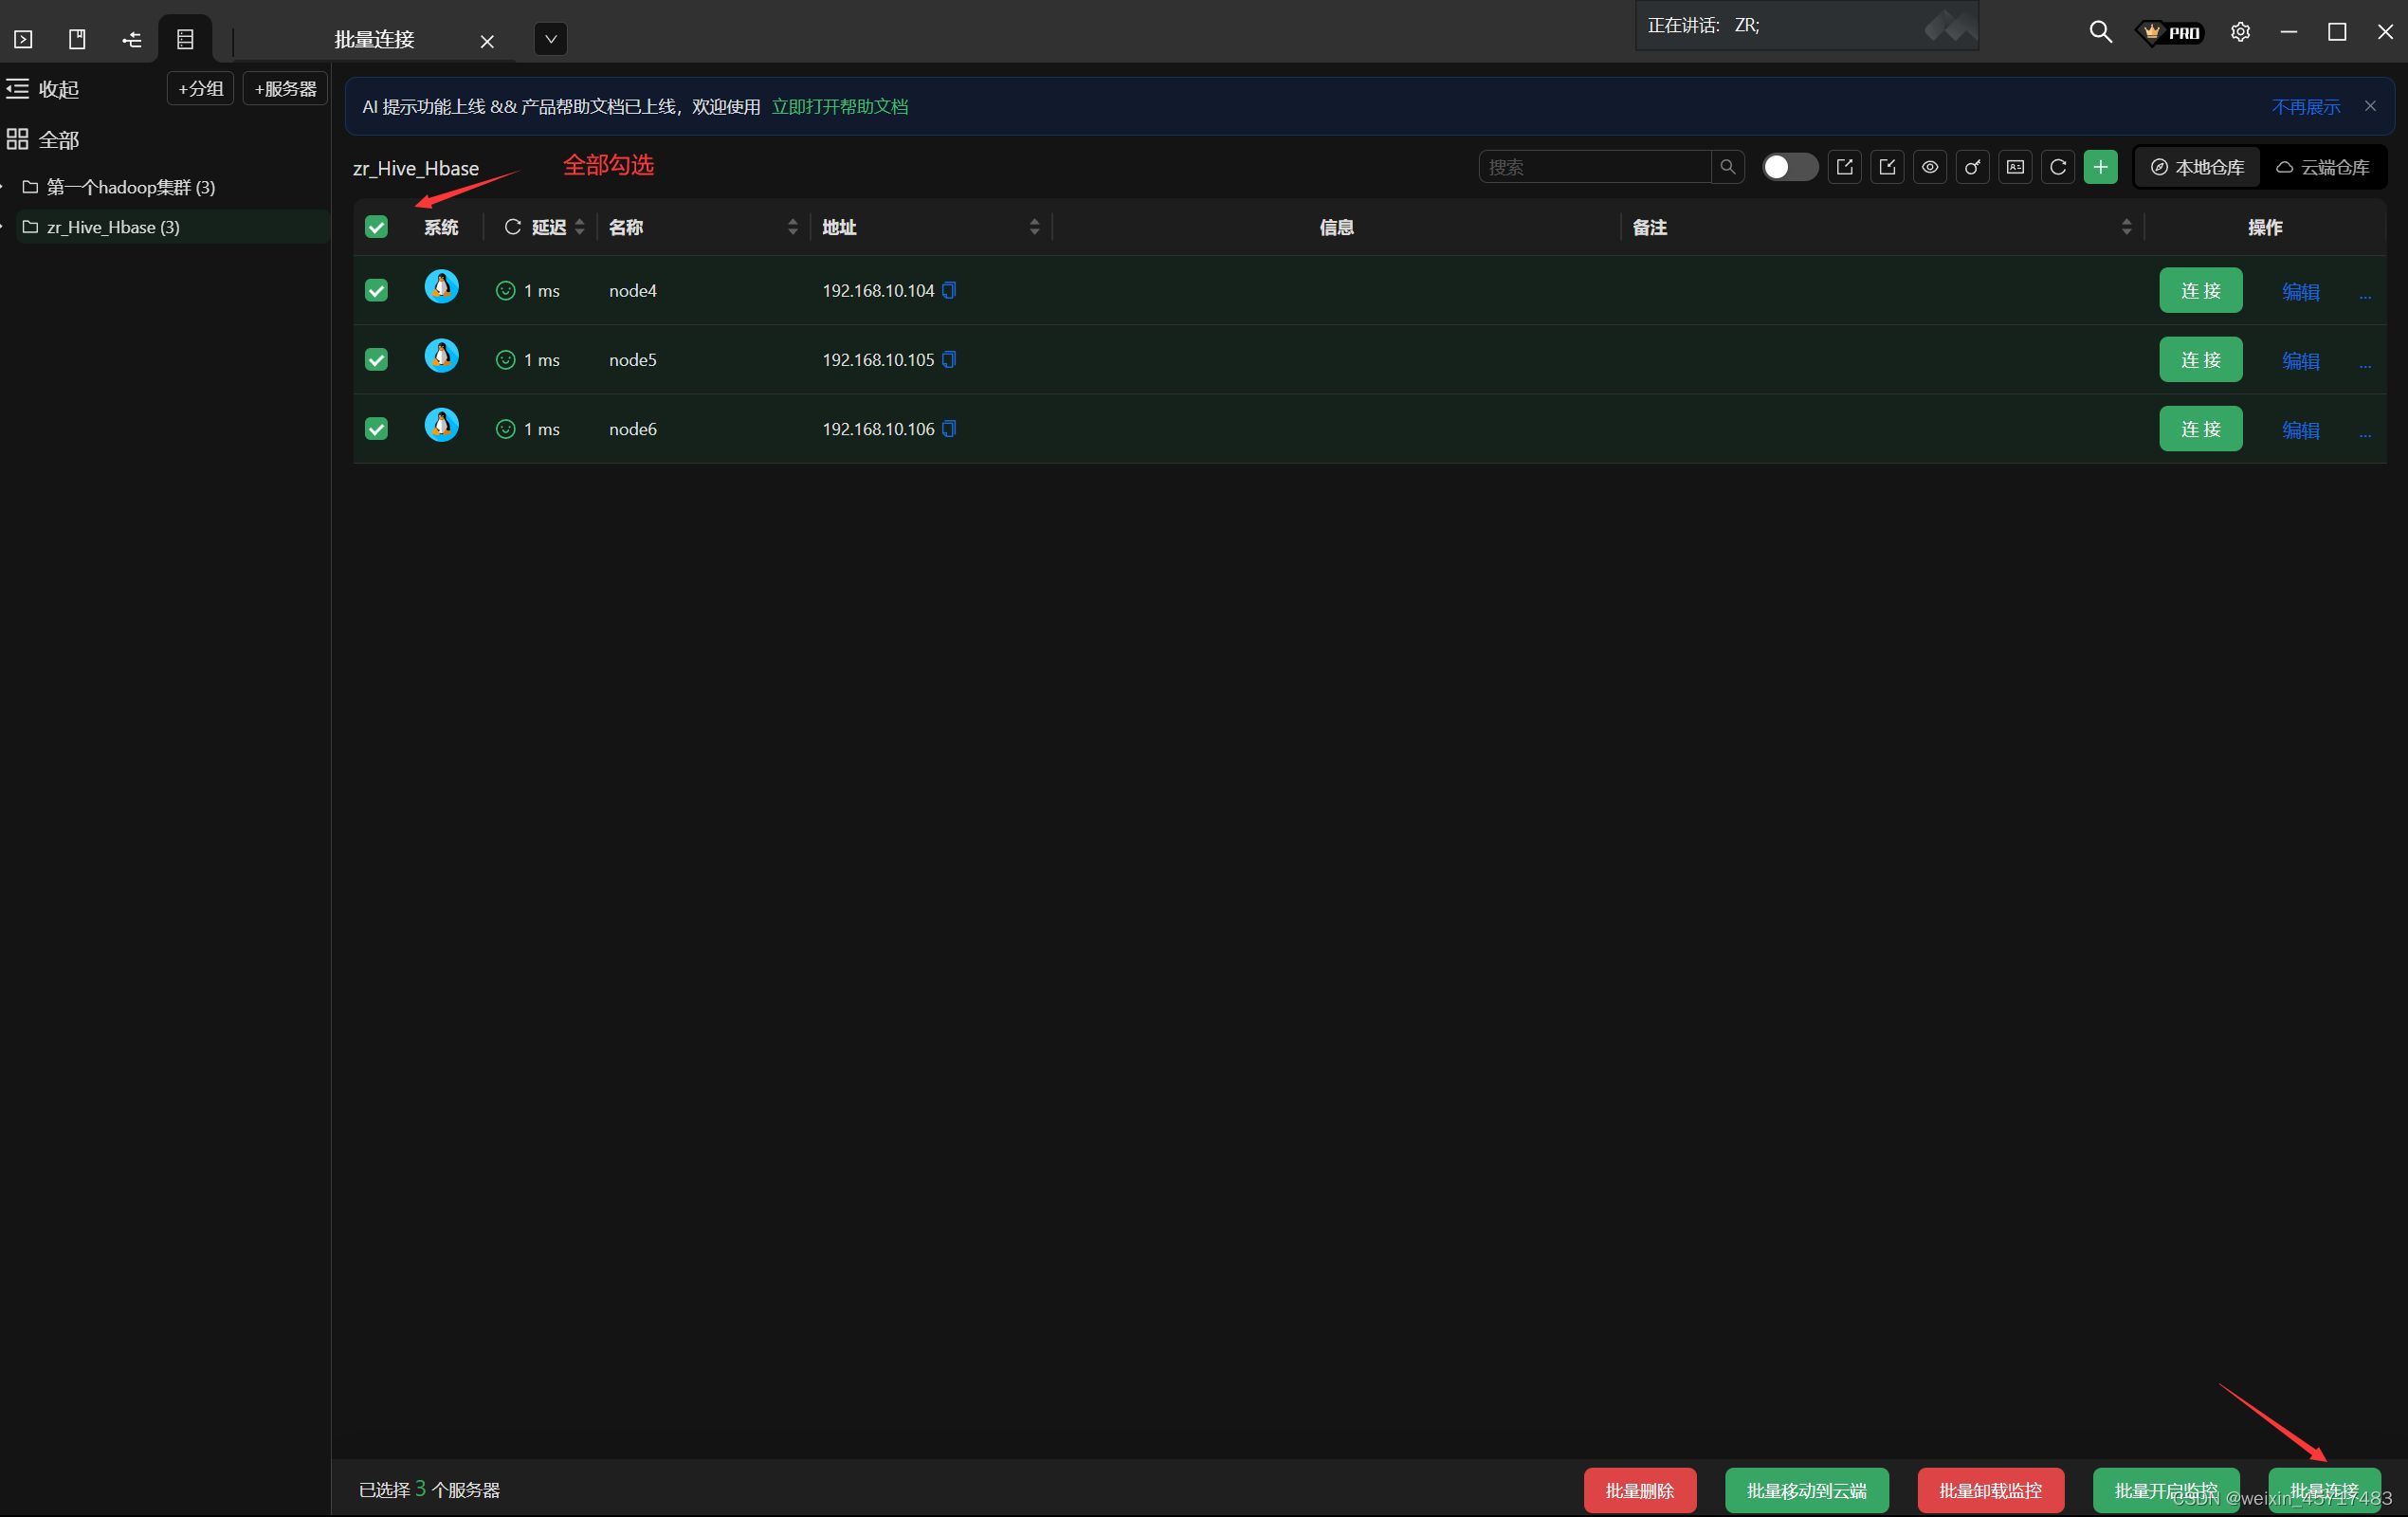Click the 搜索 input field

click(x=1595, y=167)
